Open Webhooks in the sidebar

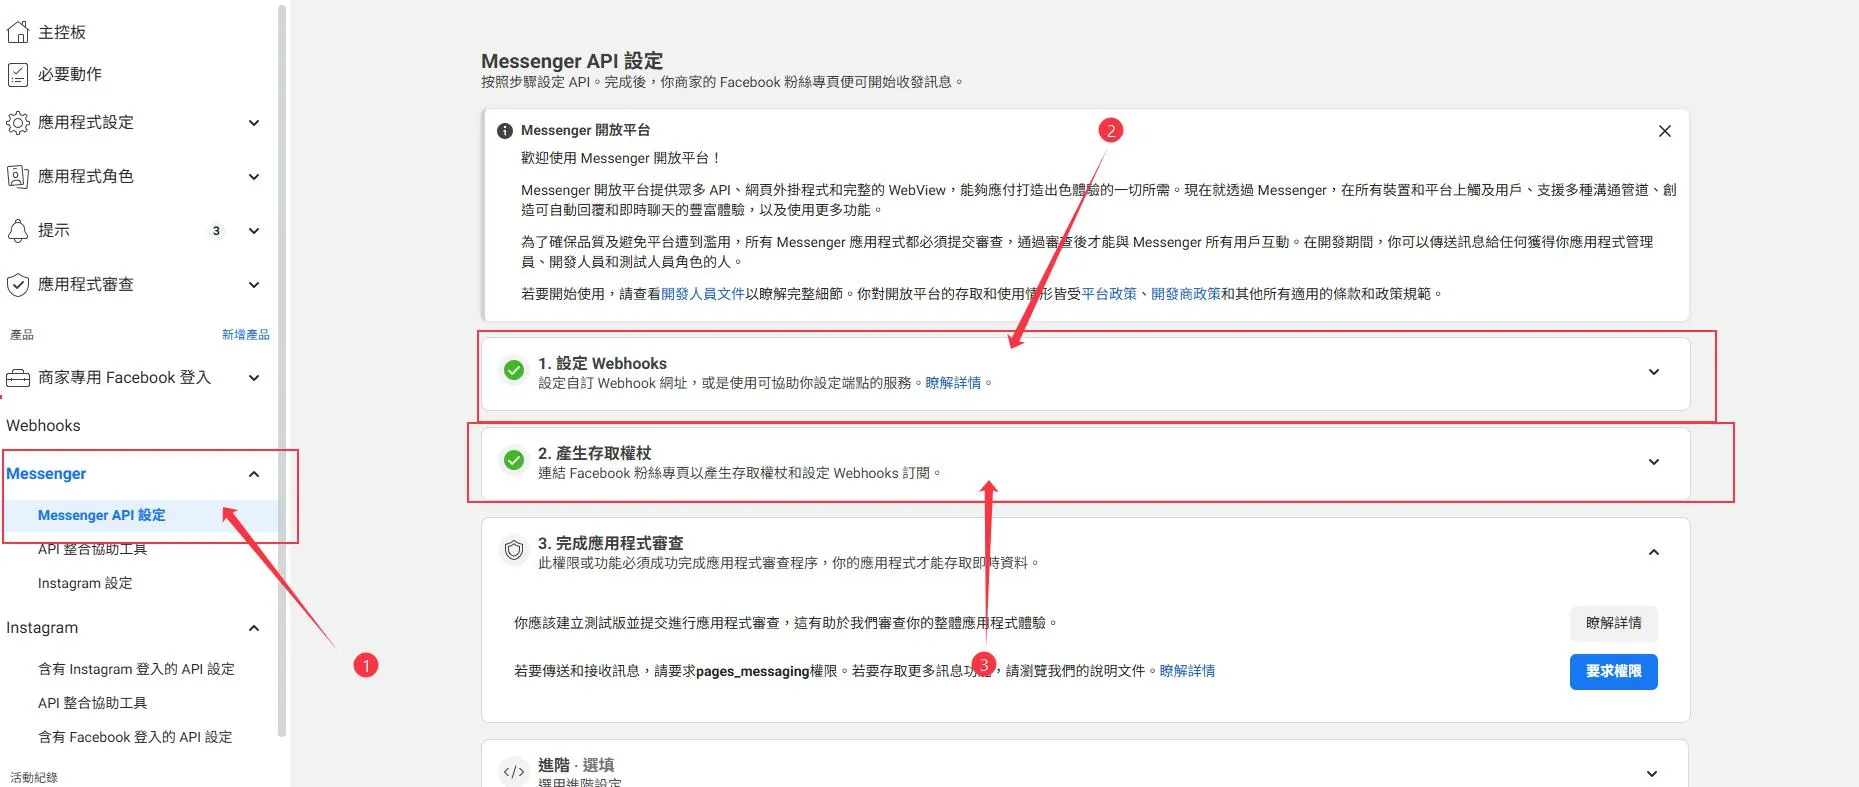point(43,426)
